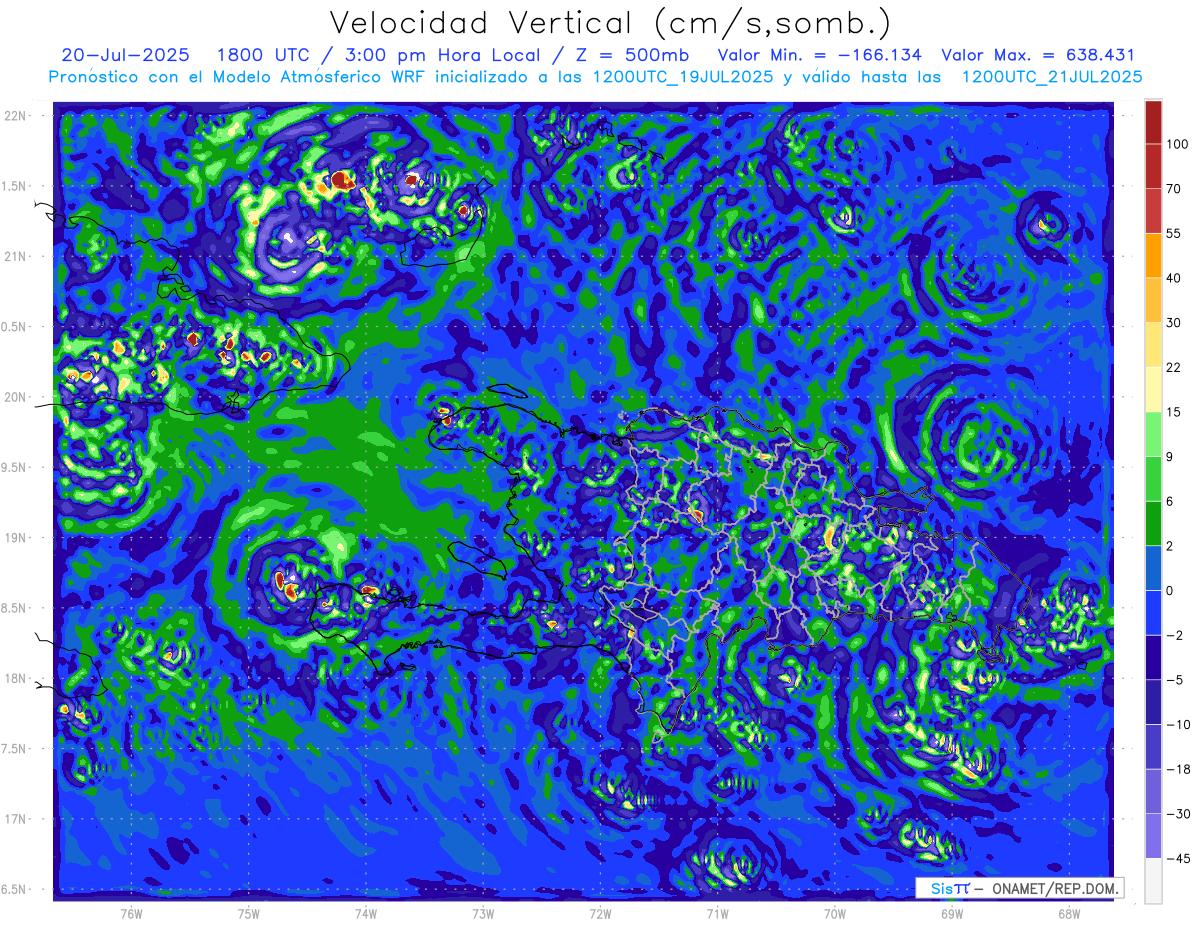Screen dimensions: 1200x927
Task: Pick the pale yellow swatch between 15 and 22
Action: [x=1153, y=390]
